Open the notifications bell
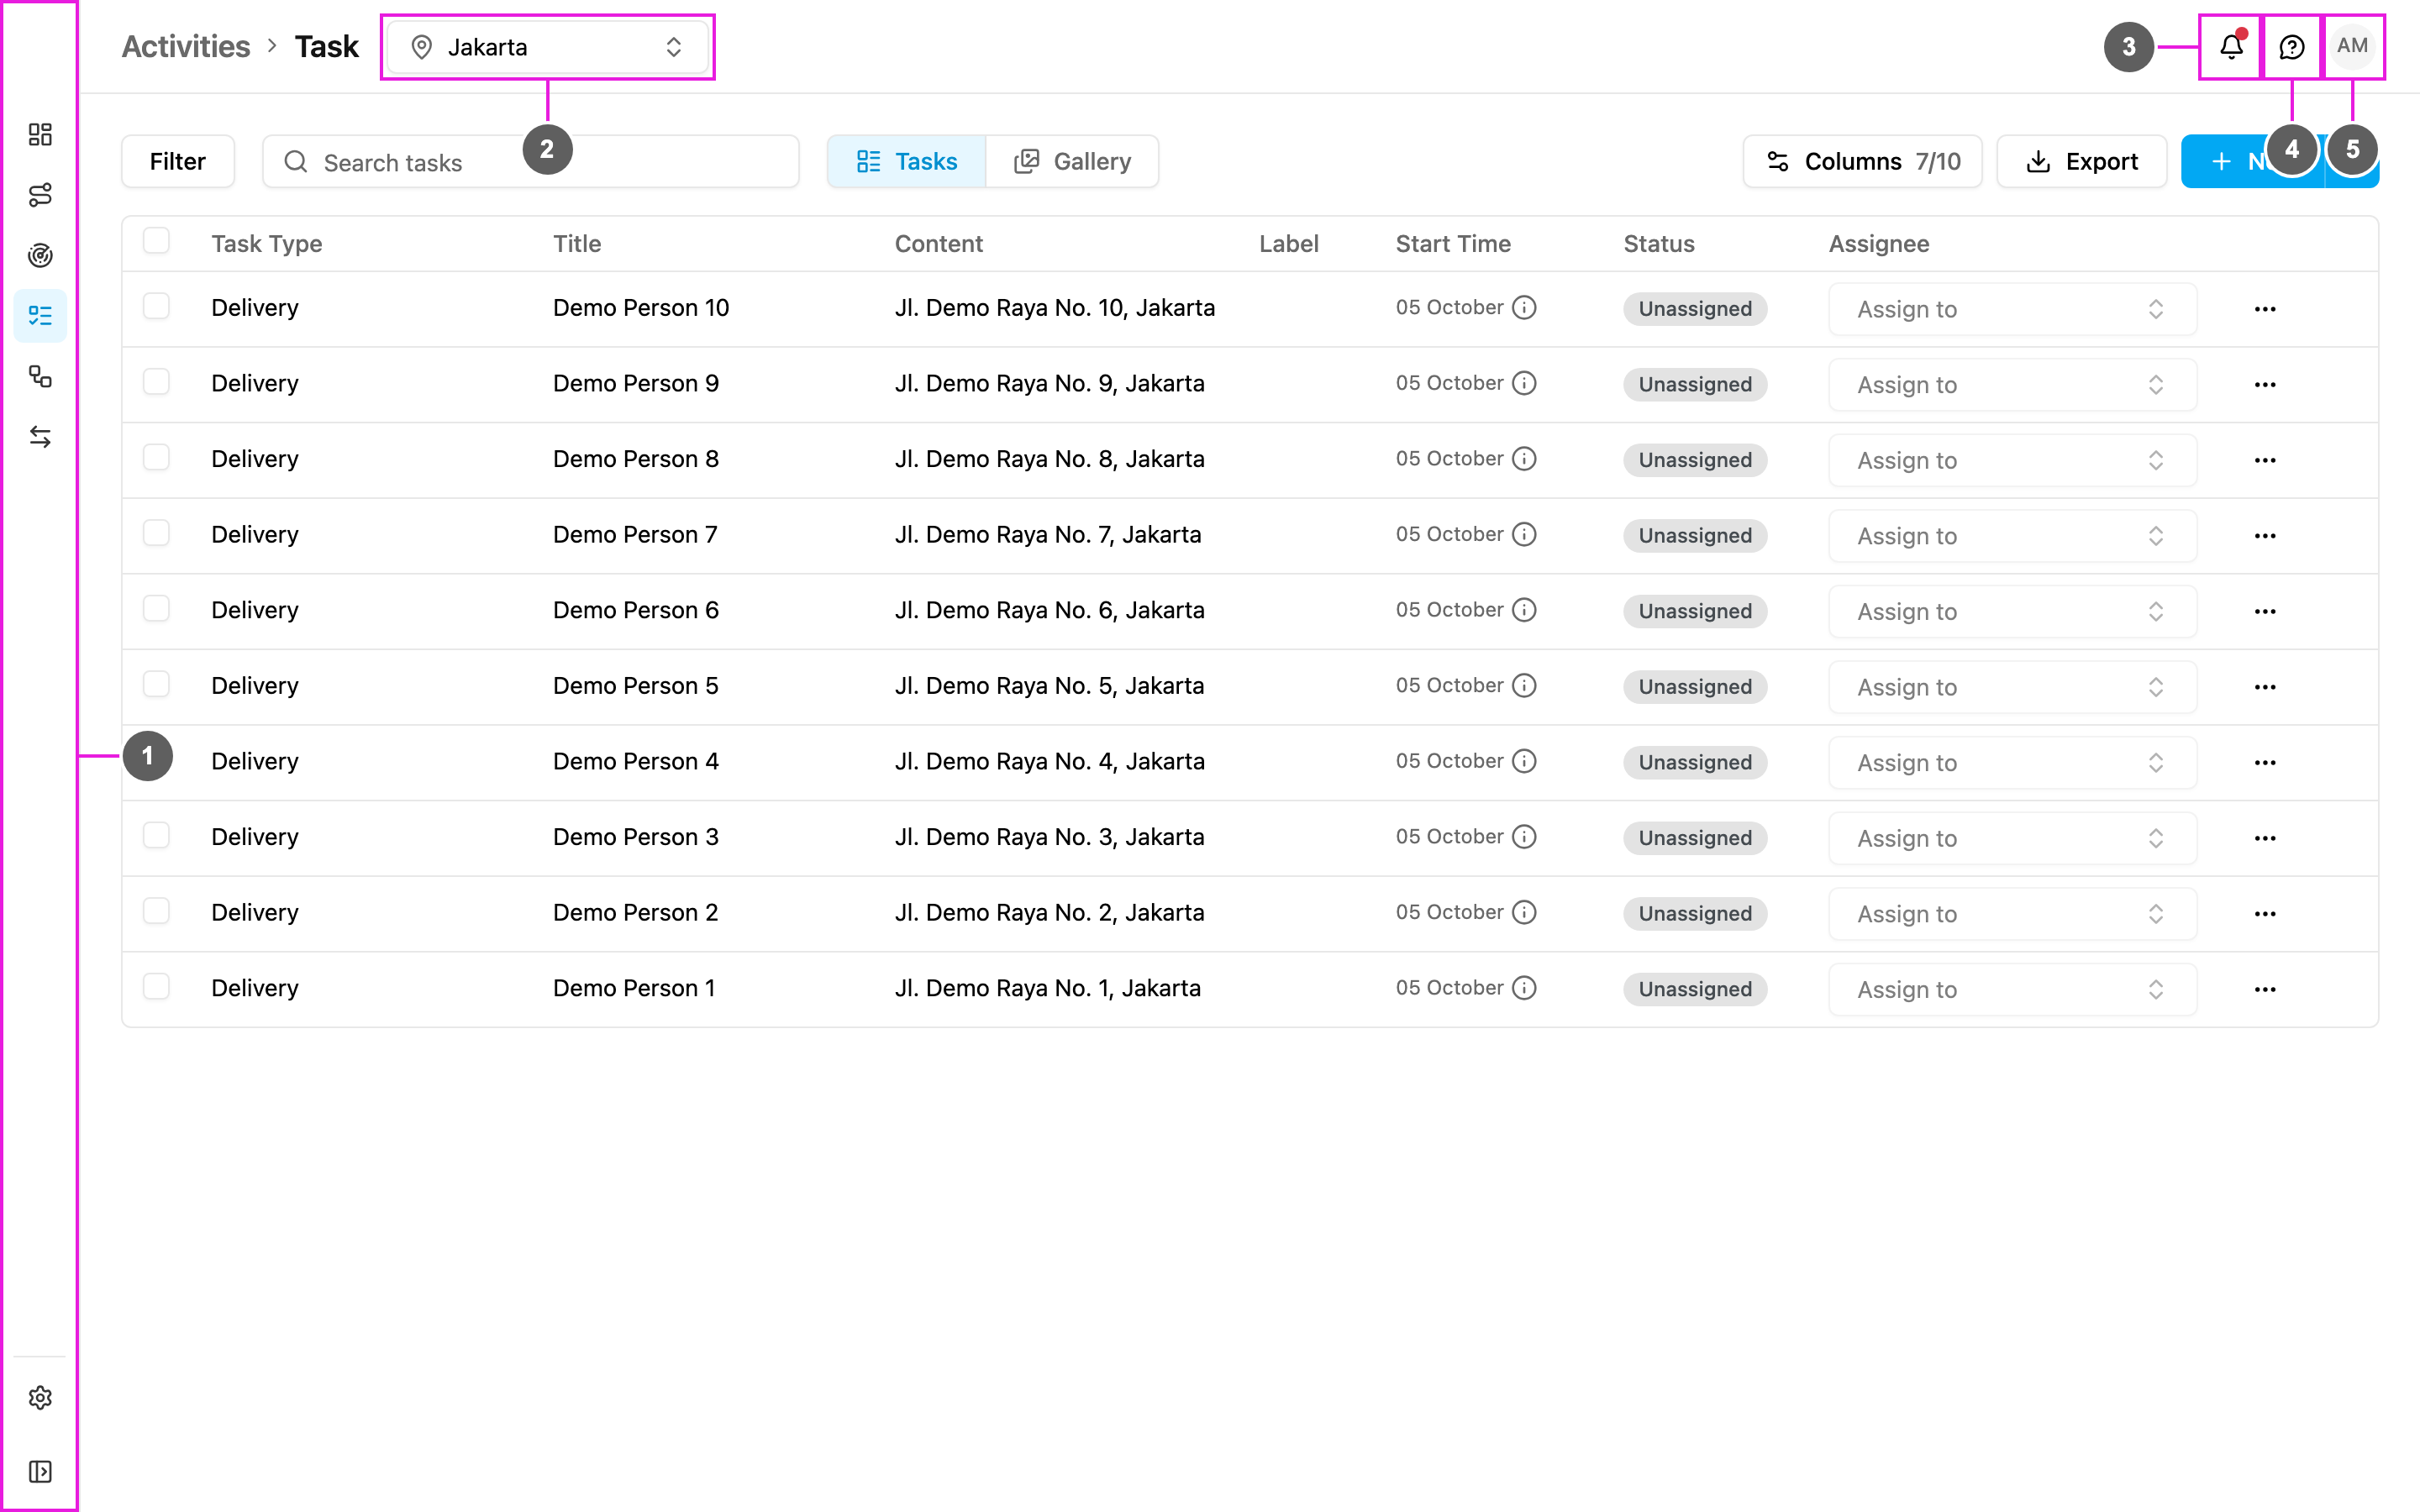This screenshot has width=2420, height=1512. tap(2231, 46)
